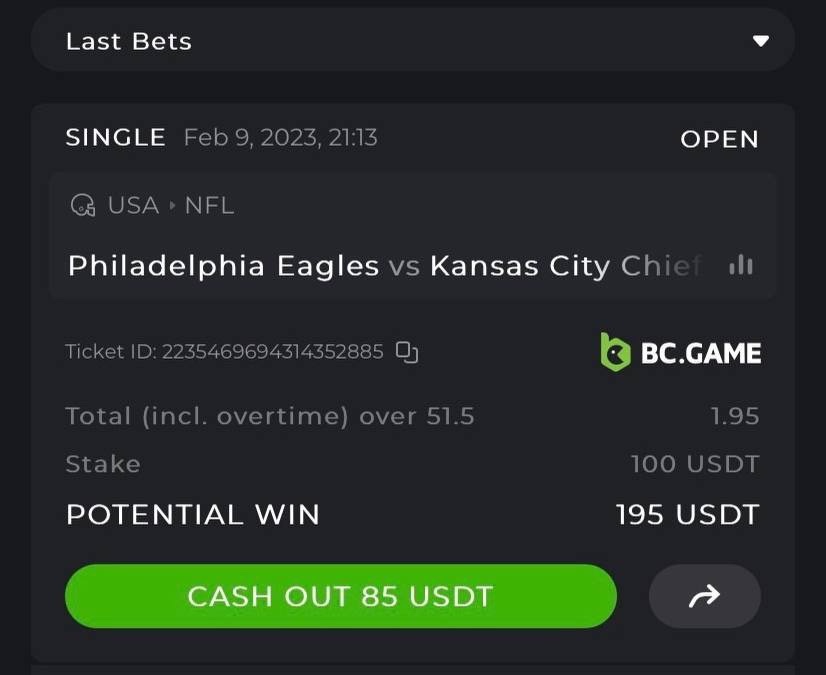This screenshot has height=675, width=826.
Task: Tap the share arrow button
Action: [x=705, y=597]
